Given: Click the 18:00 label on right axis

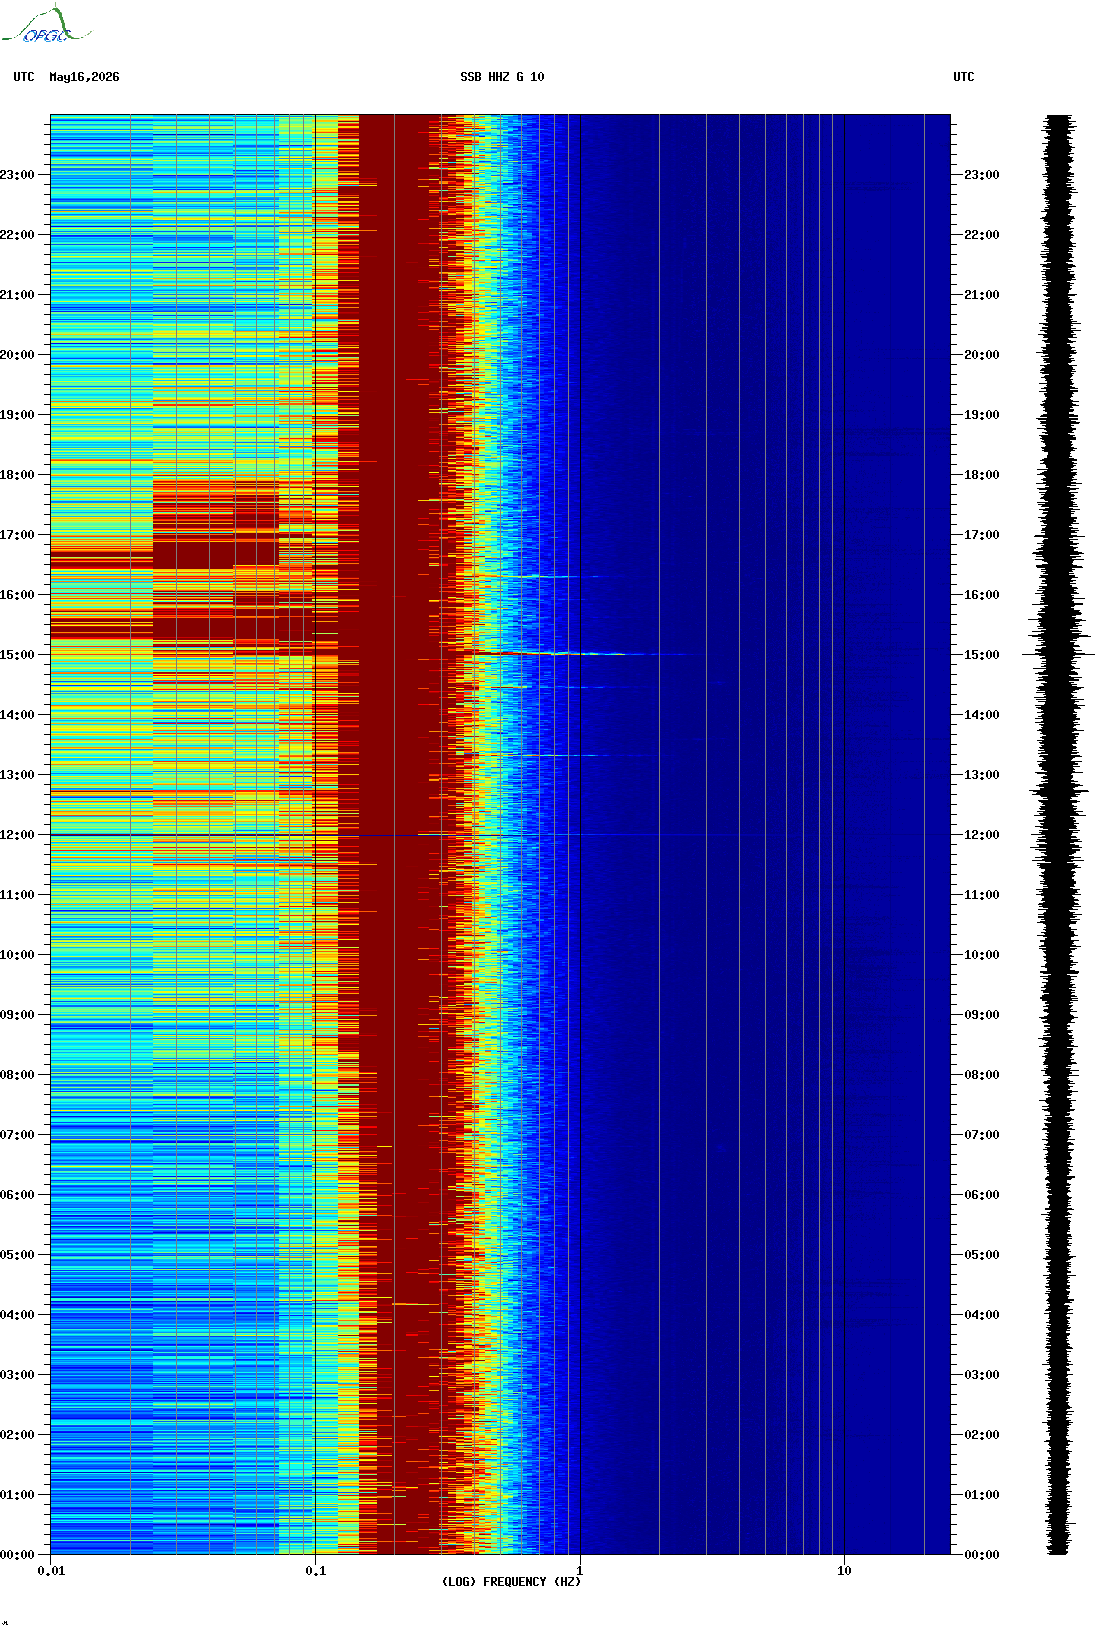Looking at the screenshot, I should (x=981, y=475).
